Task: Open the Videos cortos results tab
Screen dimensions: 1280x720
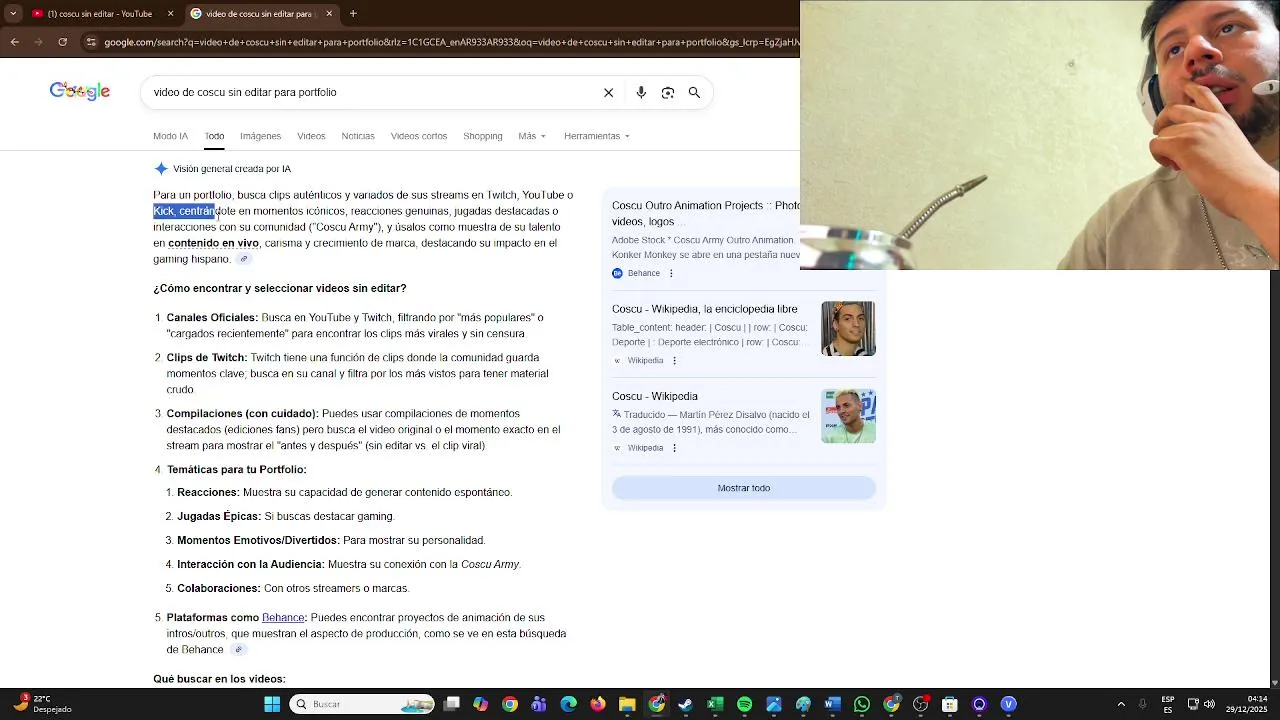Action: [x=419, y=136]
